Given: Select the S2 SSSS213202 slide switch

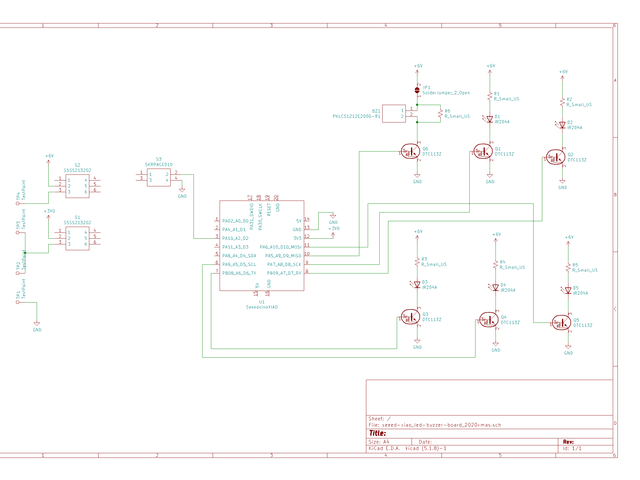Looking at the screenshot, I should tap(77, 186).
